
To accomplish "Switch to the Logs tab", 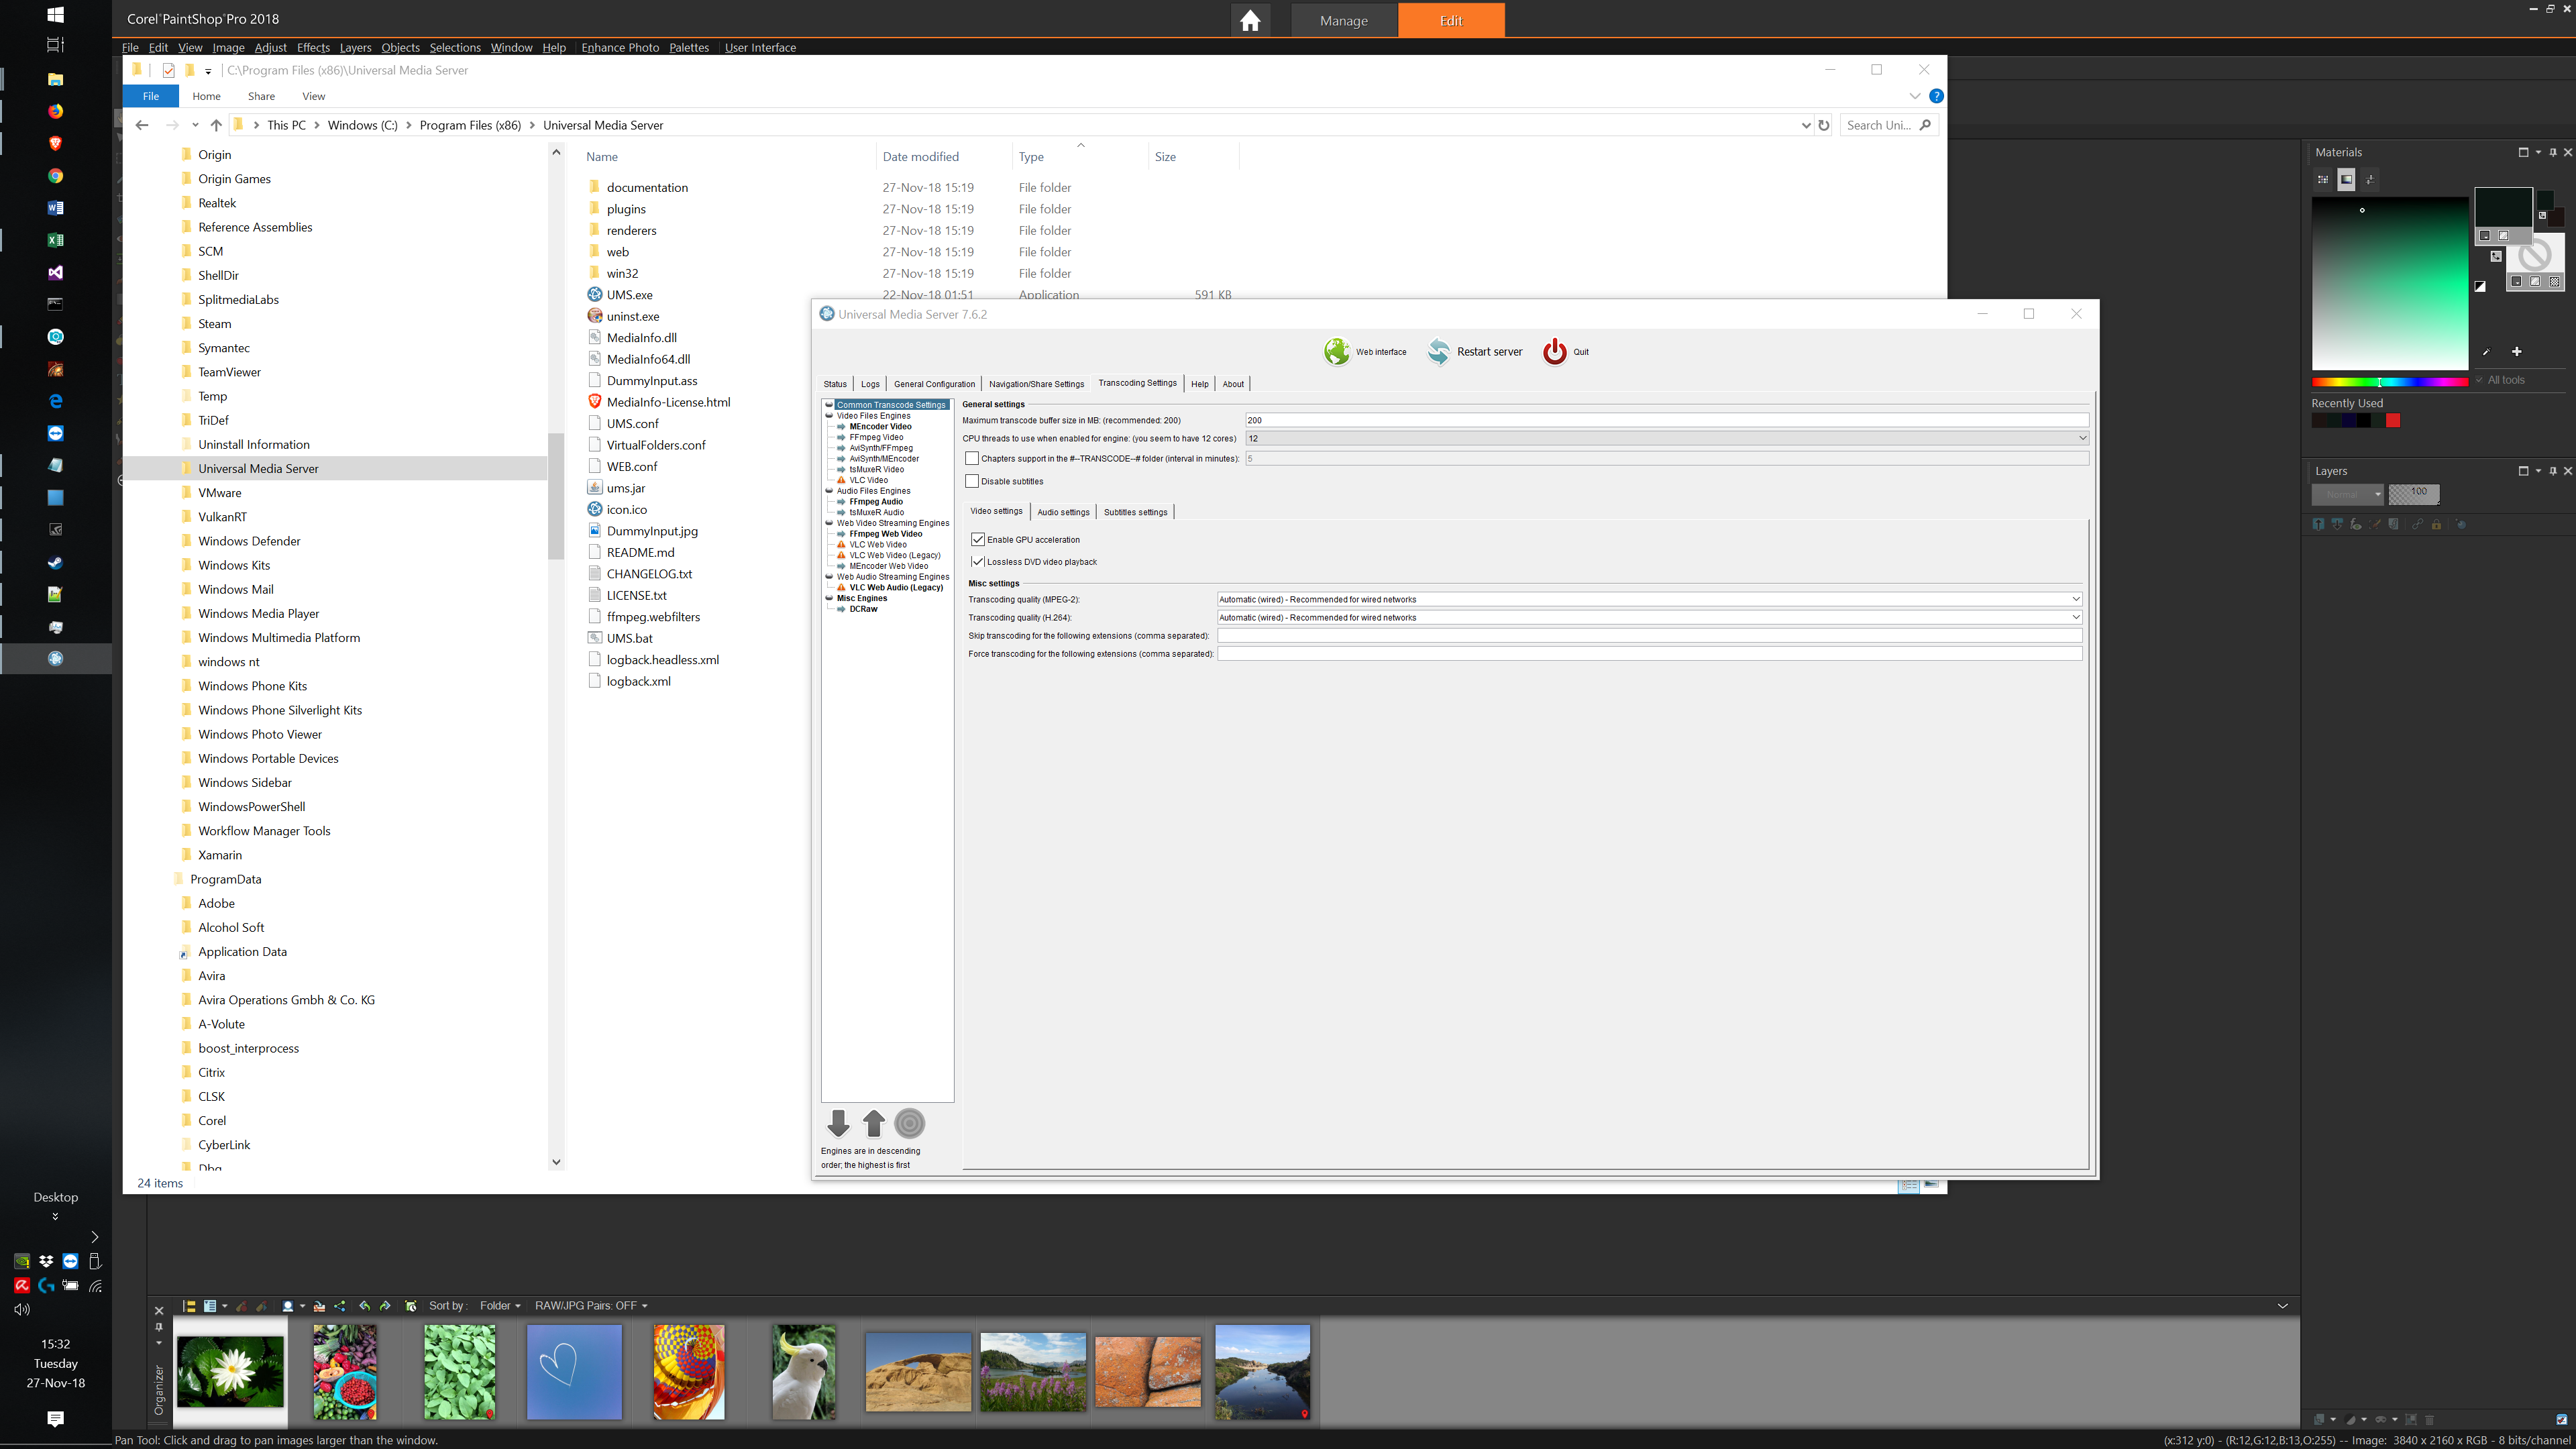I will point(870,384).
